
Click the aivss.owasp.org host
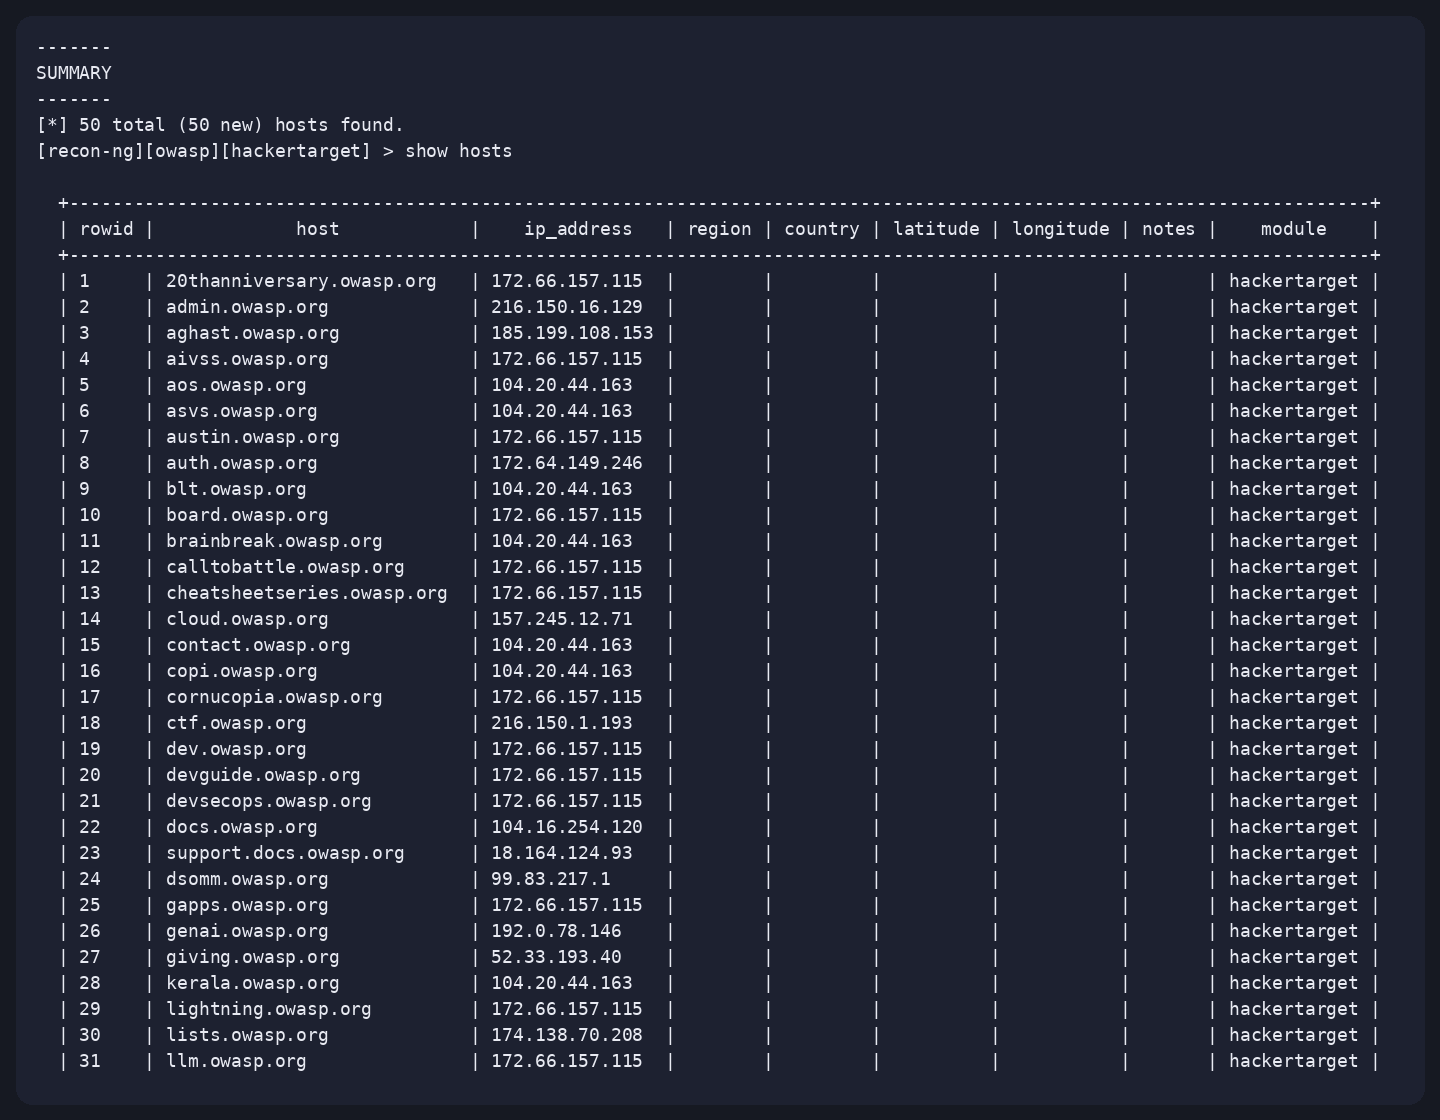pyautogui.click(x=247, y=359)
